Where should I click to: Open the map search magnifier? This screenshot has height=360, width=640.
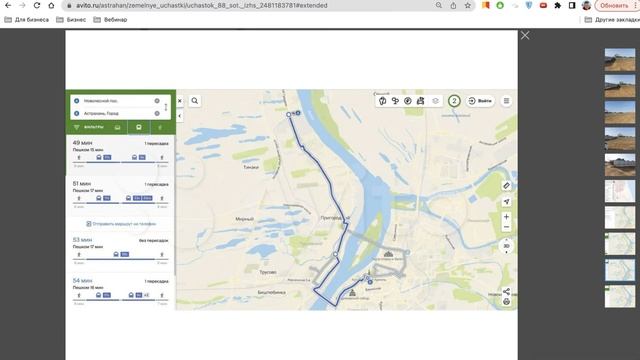195,101
